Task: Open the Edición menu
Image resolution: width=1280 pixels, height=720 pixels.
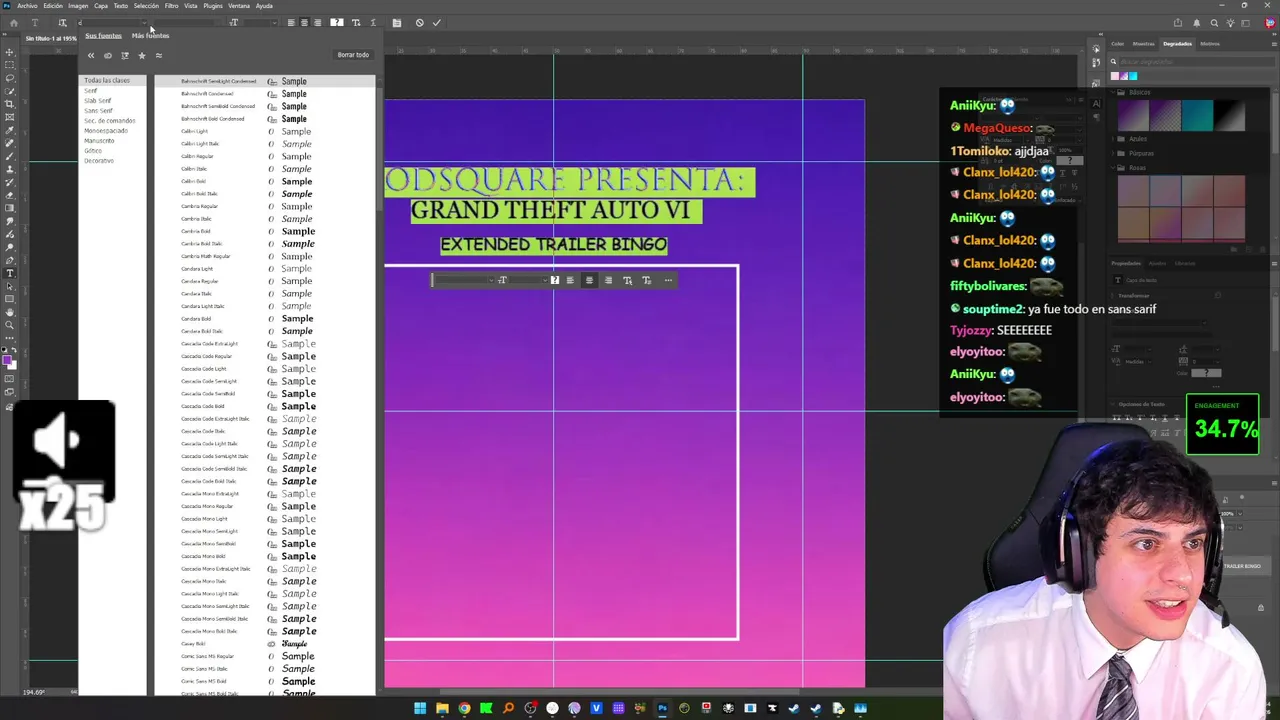Action: point(53,6)
